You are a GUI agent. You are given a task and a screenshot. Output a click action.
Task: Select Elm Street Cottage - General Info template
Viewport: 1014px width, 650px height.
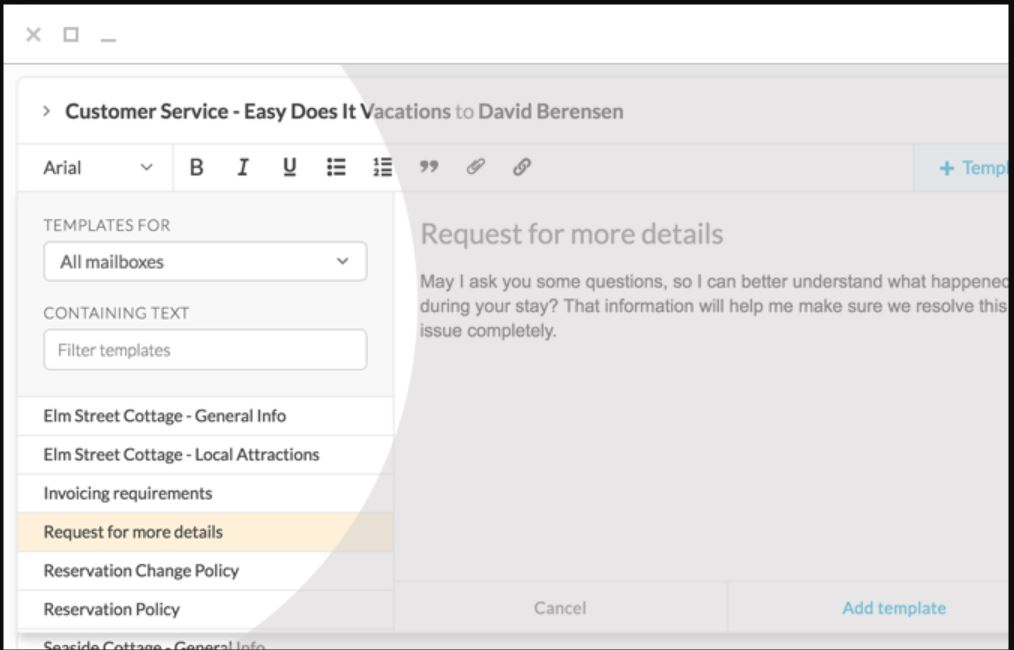click(x=206, y=416)
